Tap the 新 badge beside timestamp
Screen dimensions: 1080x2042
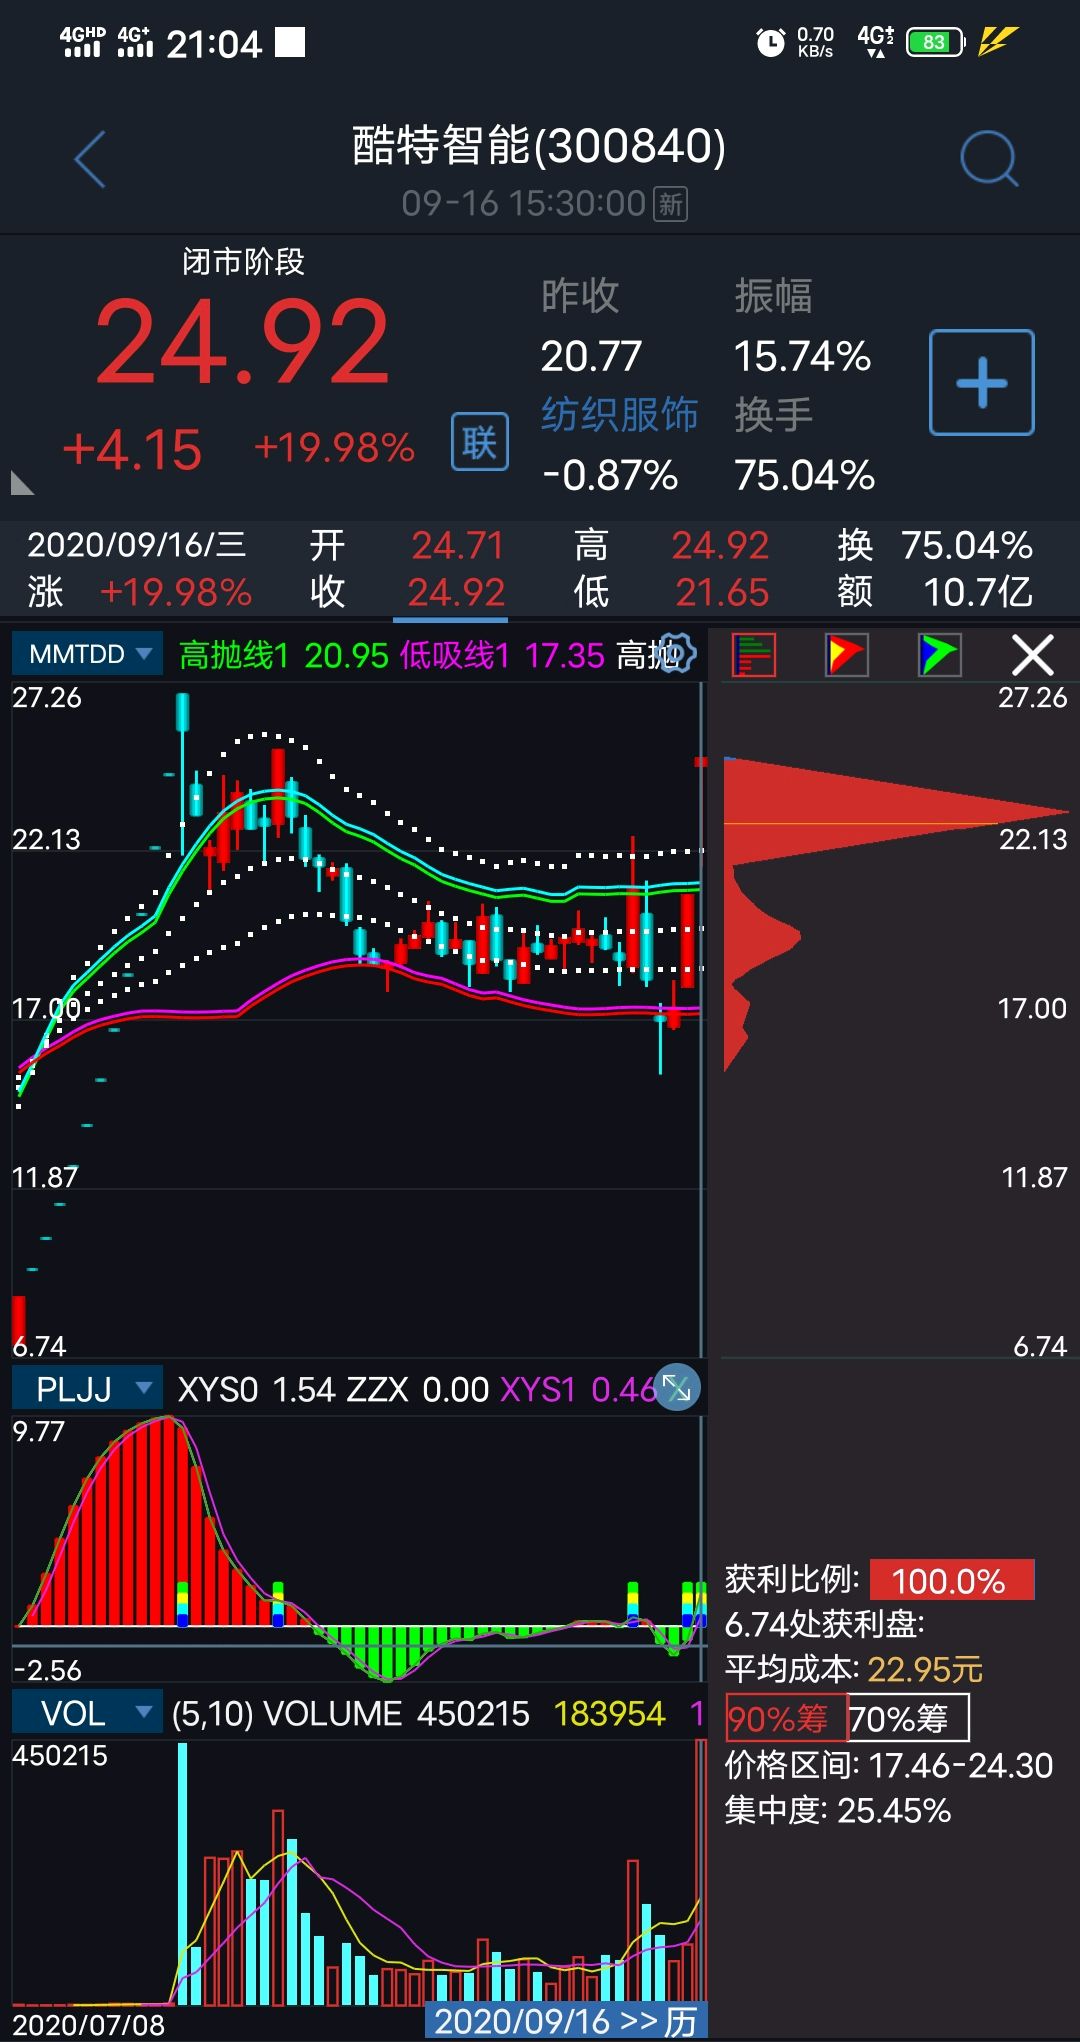point(671,204)
